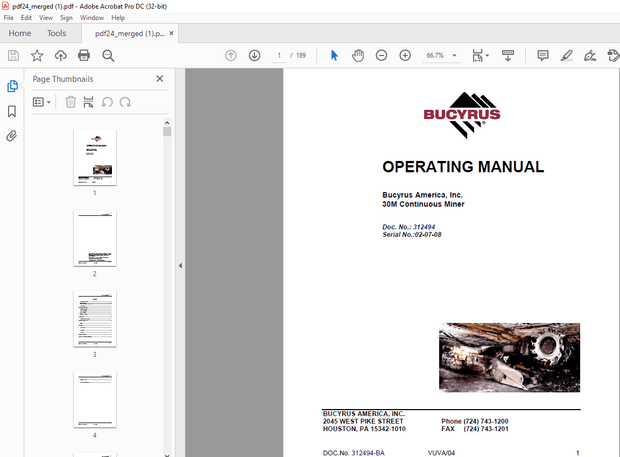Click the OPERATING MANUAL heading
The height and width of the screenshot is (457, 620).
coord(463,167)
